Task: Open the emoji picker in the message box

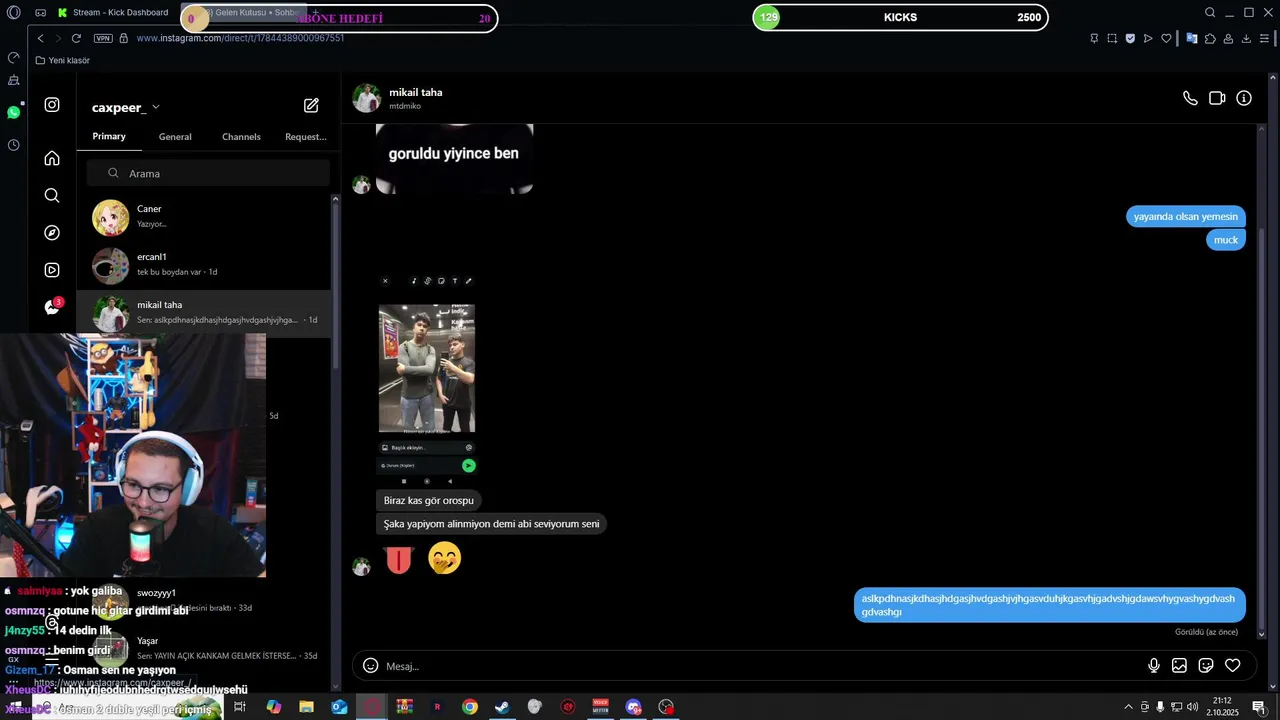Action: (x=370, y=666)
